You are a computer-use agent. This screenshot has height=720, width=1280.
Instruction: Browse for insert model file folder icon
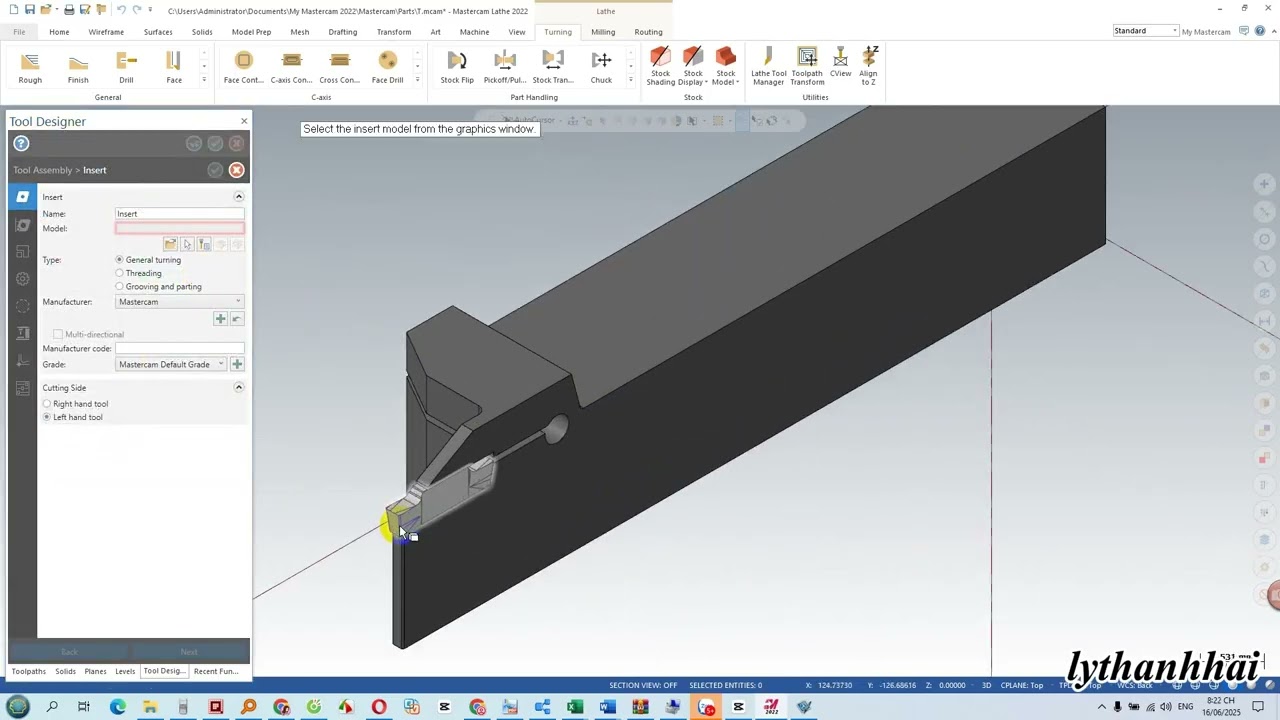170,245
